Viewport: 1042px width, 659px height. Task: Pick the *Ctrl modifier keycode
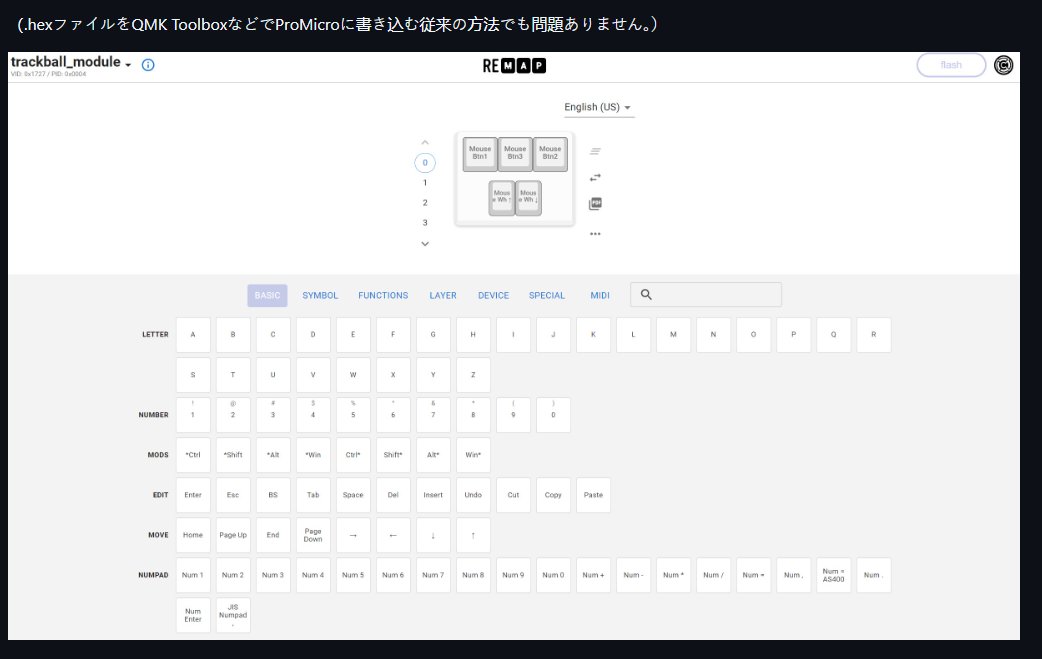point(193,455)
